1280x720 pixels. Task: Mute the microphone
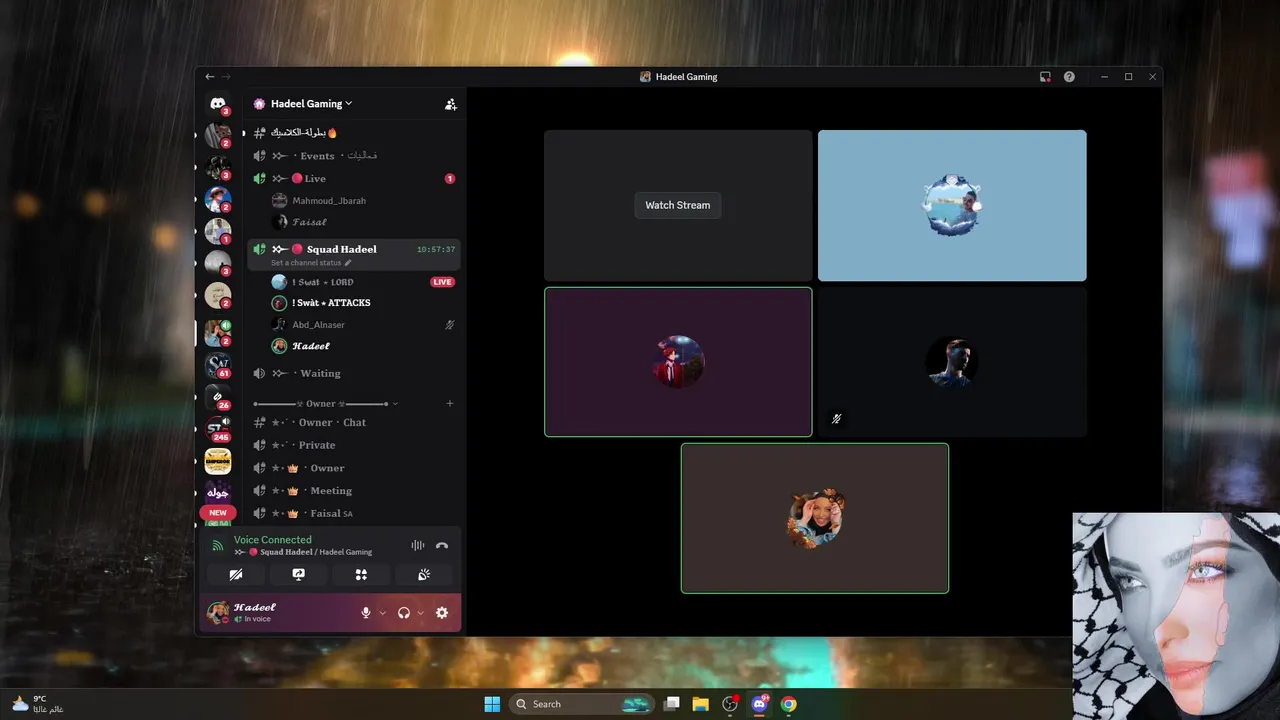(x=366, y=613)
